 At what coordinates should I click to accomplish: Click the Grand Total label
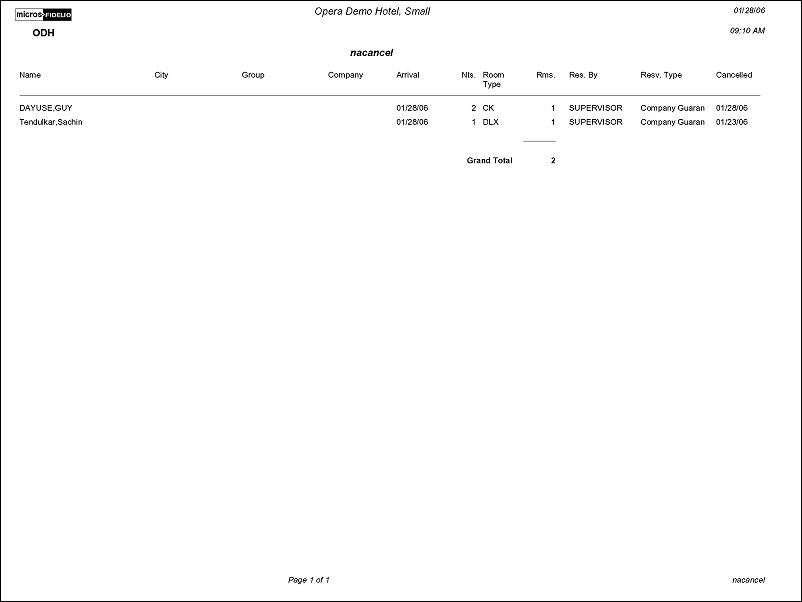(489, 160)
